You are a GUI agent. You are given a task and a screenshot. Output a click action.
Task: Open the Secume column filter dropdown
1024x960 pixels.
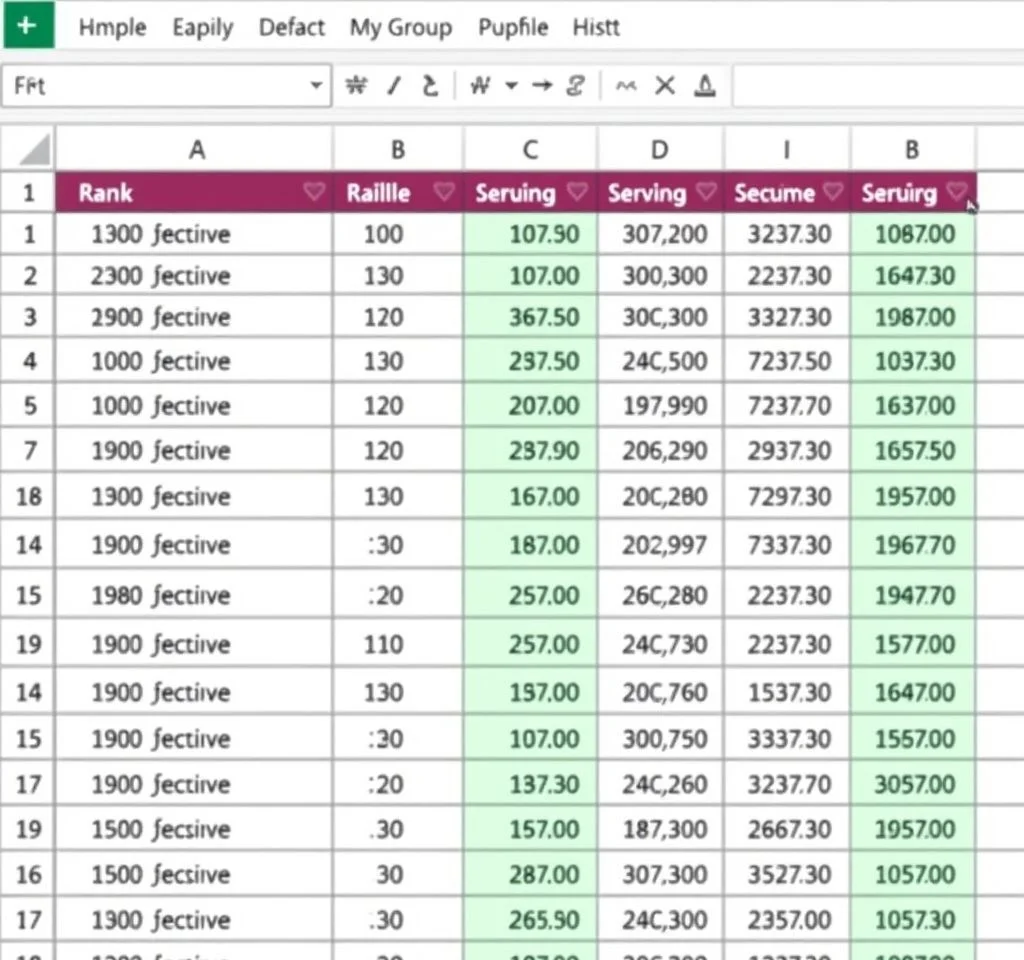tap(834, 192)
